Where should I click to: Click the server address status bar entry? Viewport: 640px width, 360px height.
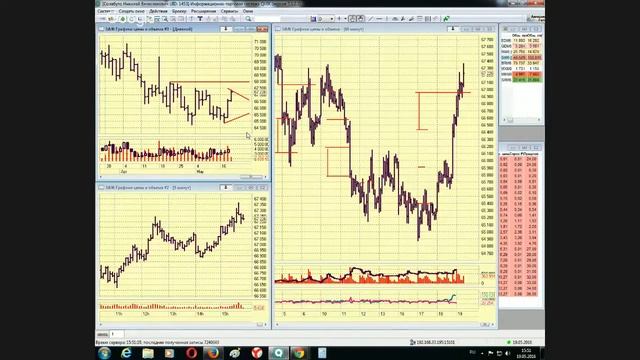[x=432, y=342]
